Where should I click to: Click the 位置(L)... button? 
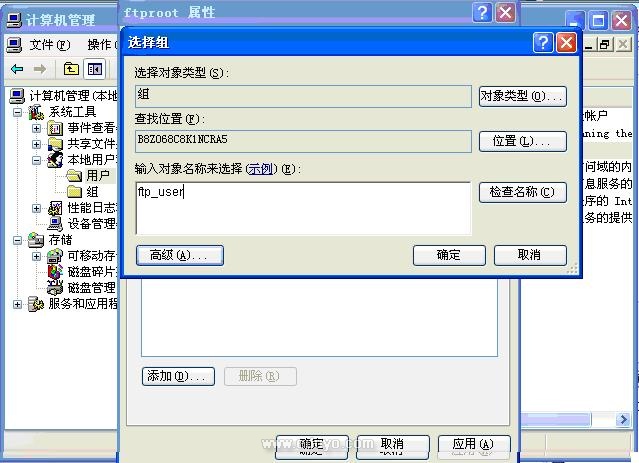[522, 141]
